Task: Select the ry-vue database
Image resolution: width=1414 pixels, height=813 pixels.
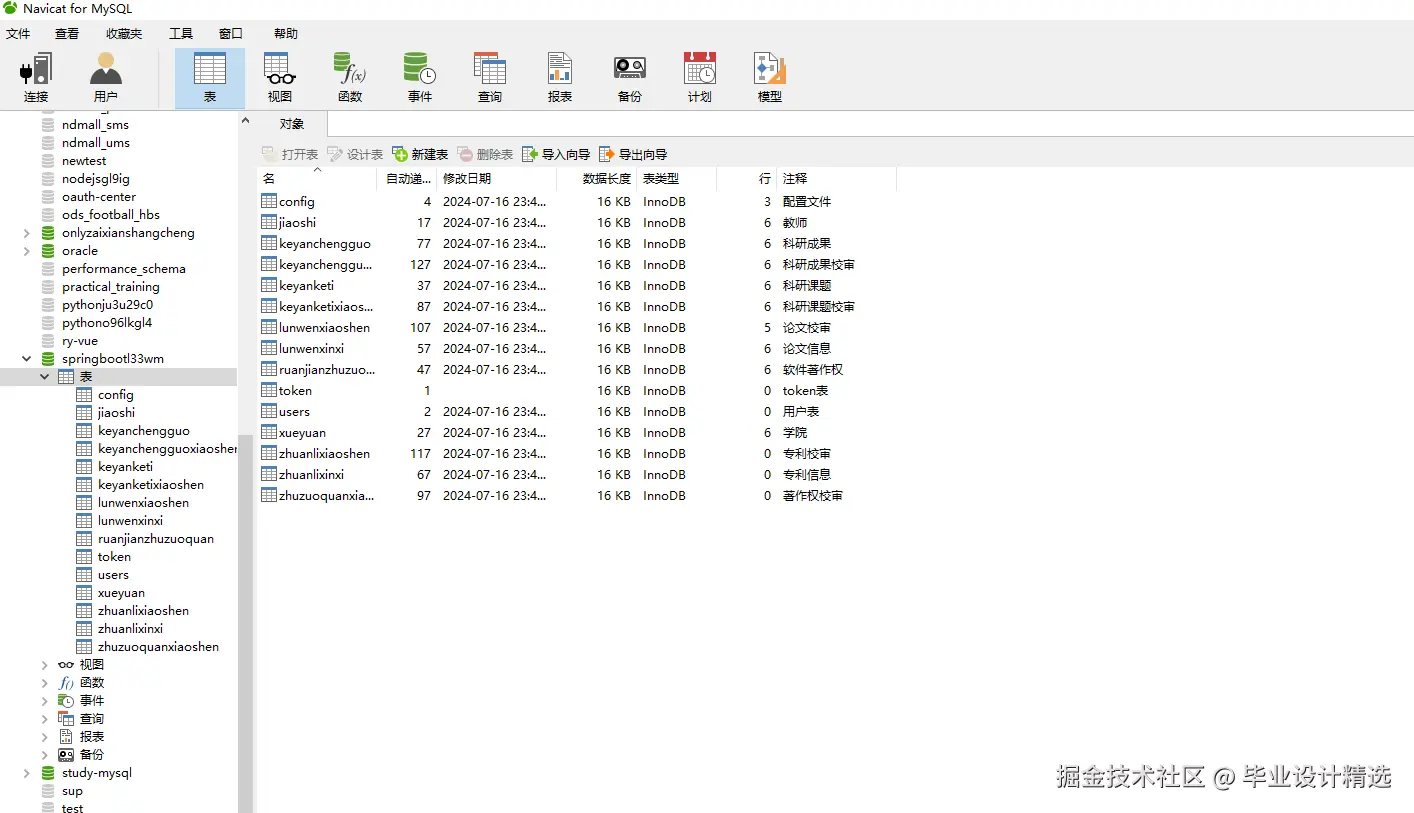Action: pos(80,341)
